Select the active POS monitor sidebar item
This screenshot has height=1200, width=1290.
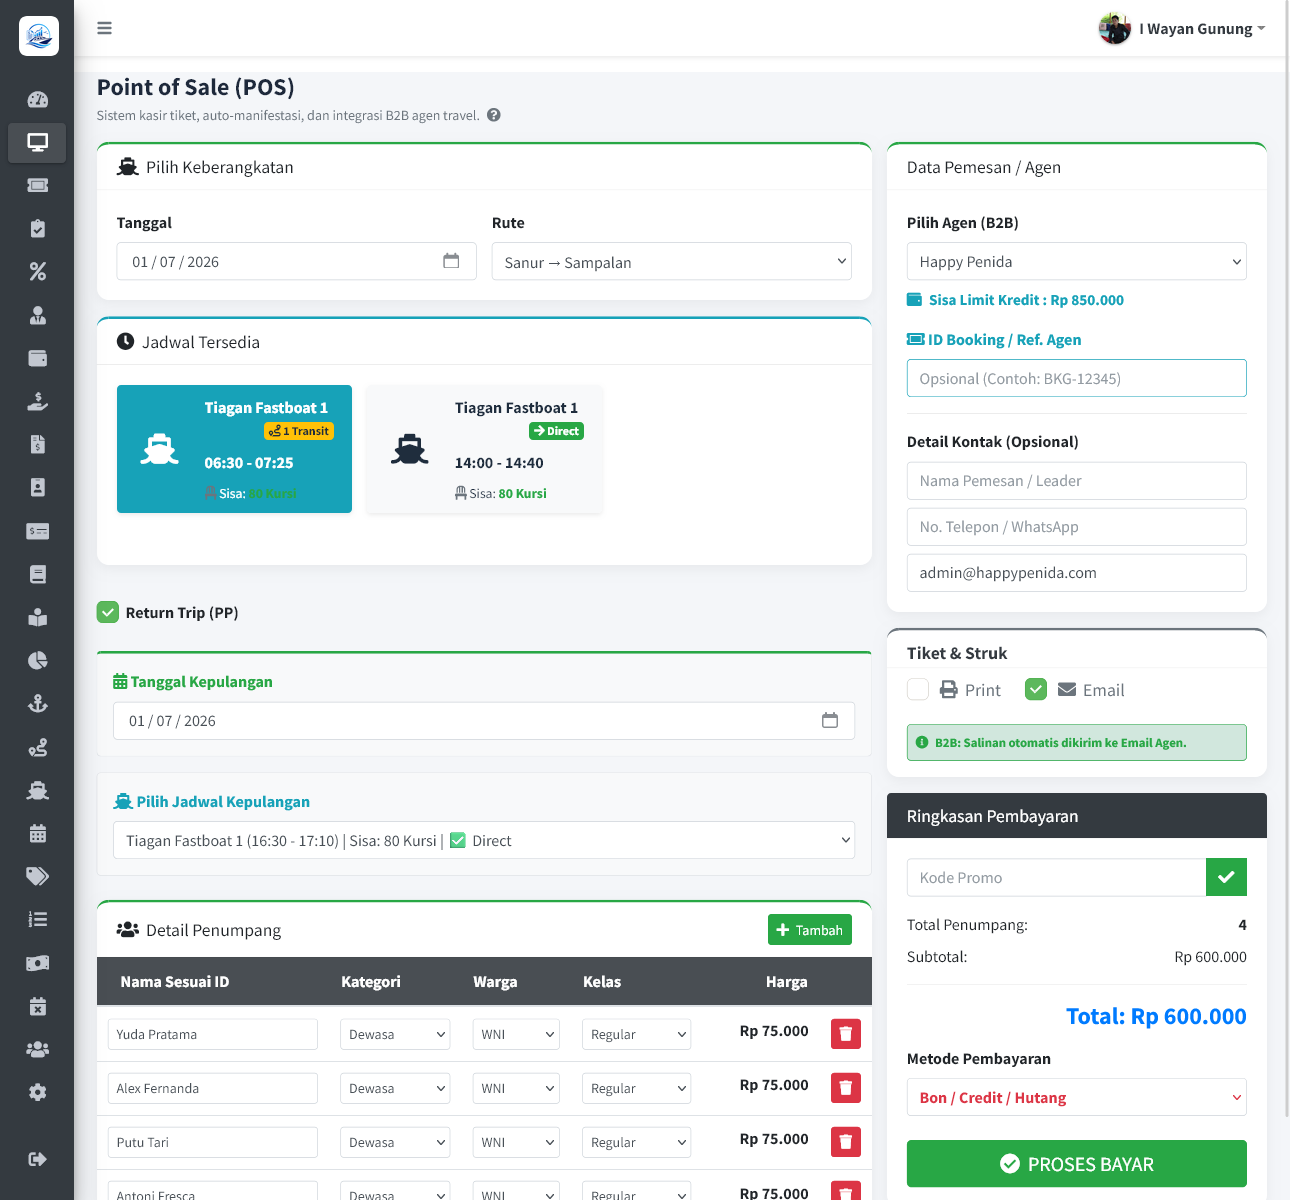37,142
